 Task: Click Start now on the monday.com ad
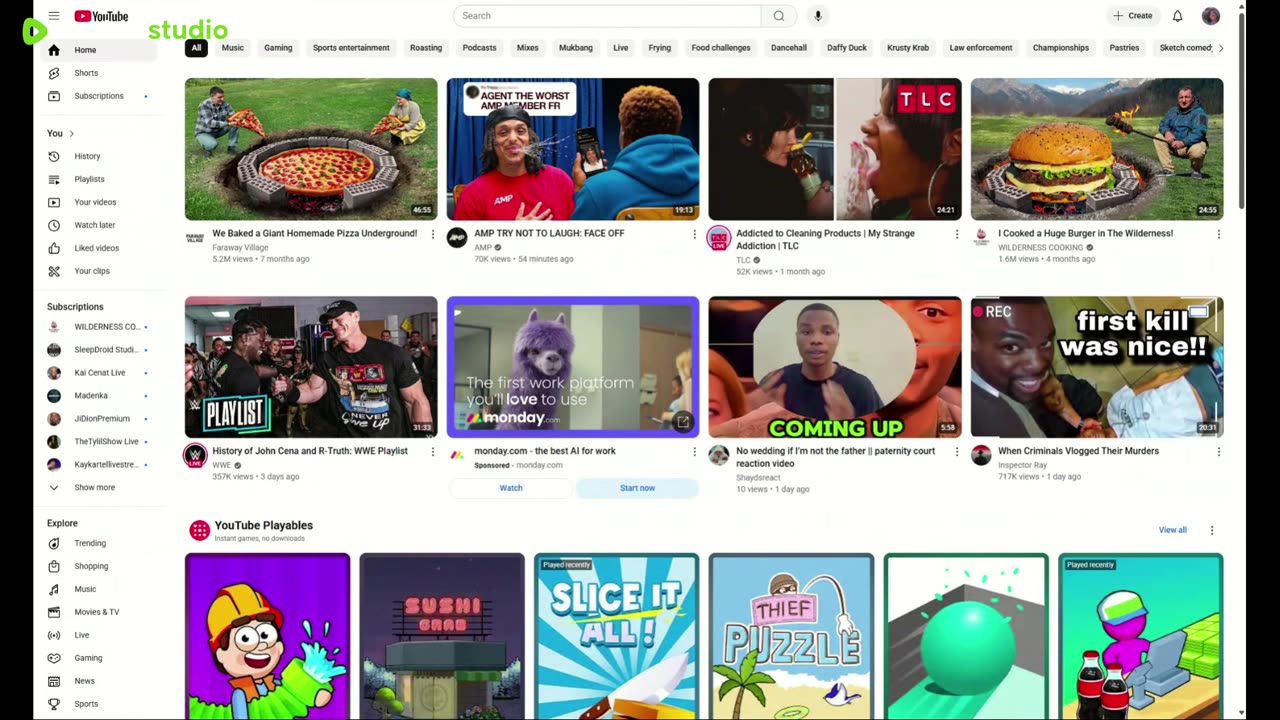click(637, 488)
